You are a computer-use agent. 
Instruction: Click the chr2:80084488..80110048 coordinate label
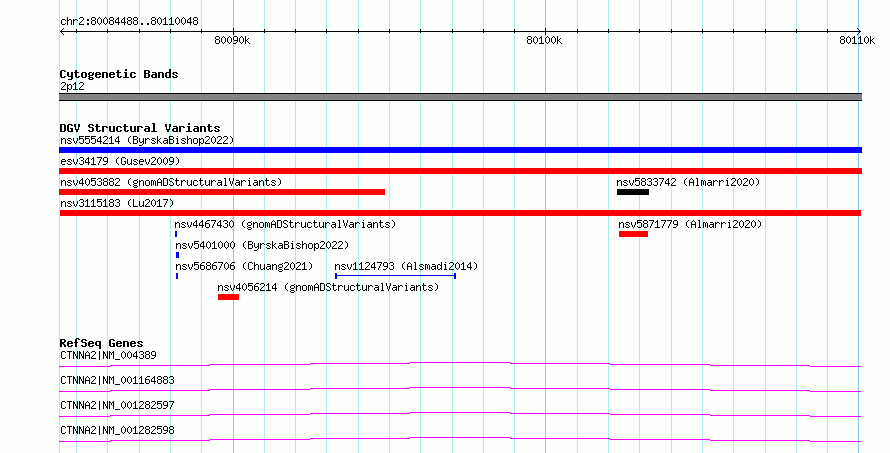click(x=129, y=22)
